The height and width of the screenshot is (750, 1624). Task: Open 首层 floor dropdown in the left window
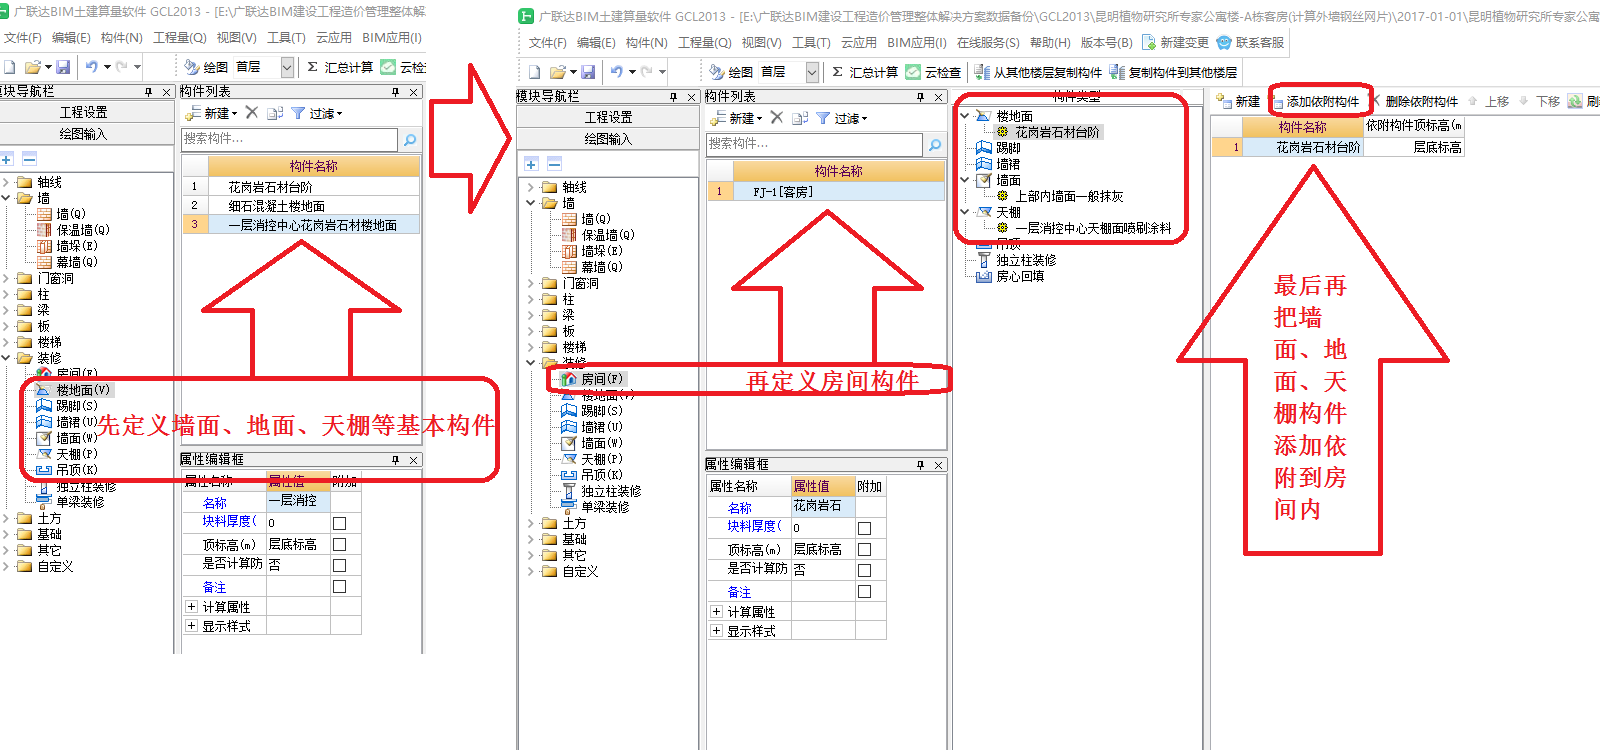point(287,67)
